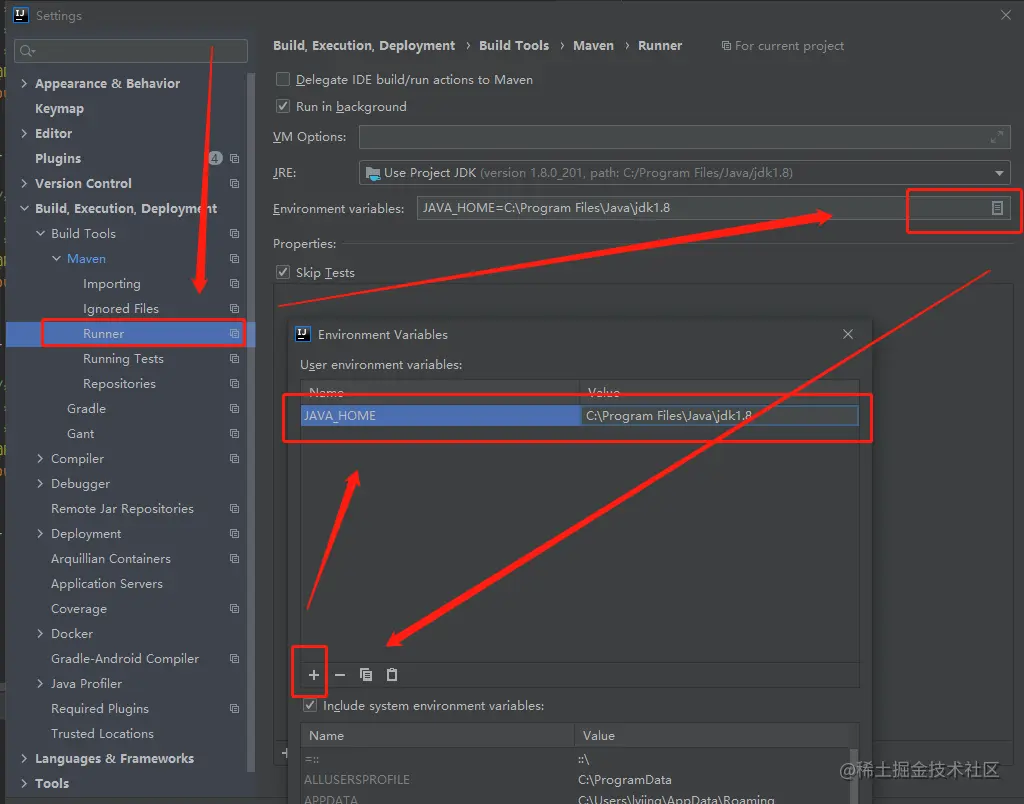1024x804 pixels.
Task: Close the Environment Variables dialog
Action: [848, 334]
